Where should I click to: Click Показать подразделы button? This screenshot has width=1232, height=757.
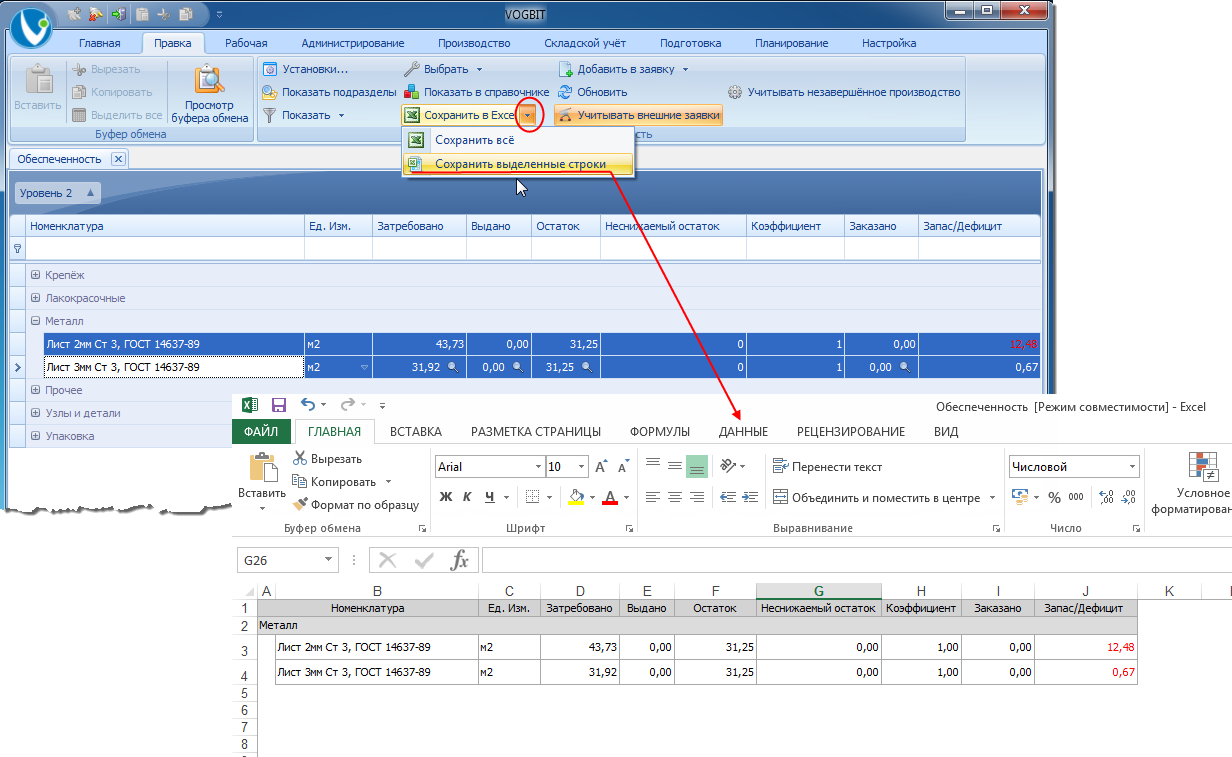click(x=329, y=92)
